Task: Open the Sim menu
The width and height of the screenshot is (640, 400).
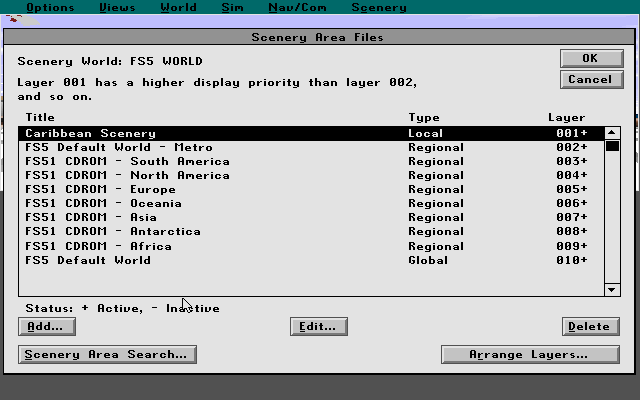Action: pyautogui.click(x=232, y=8)
